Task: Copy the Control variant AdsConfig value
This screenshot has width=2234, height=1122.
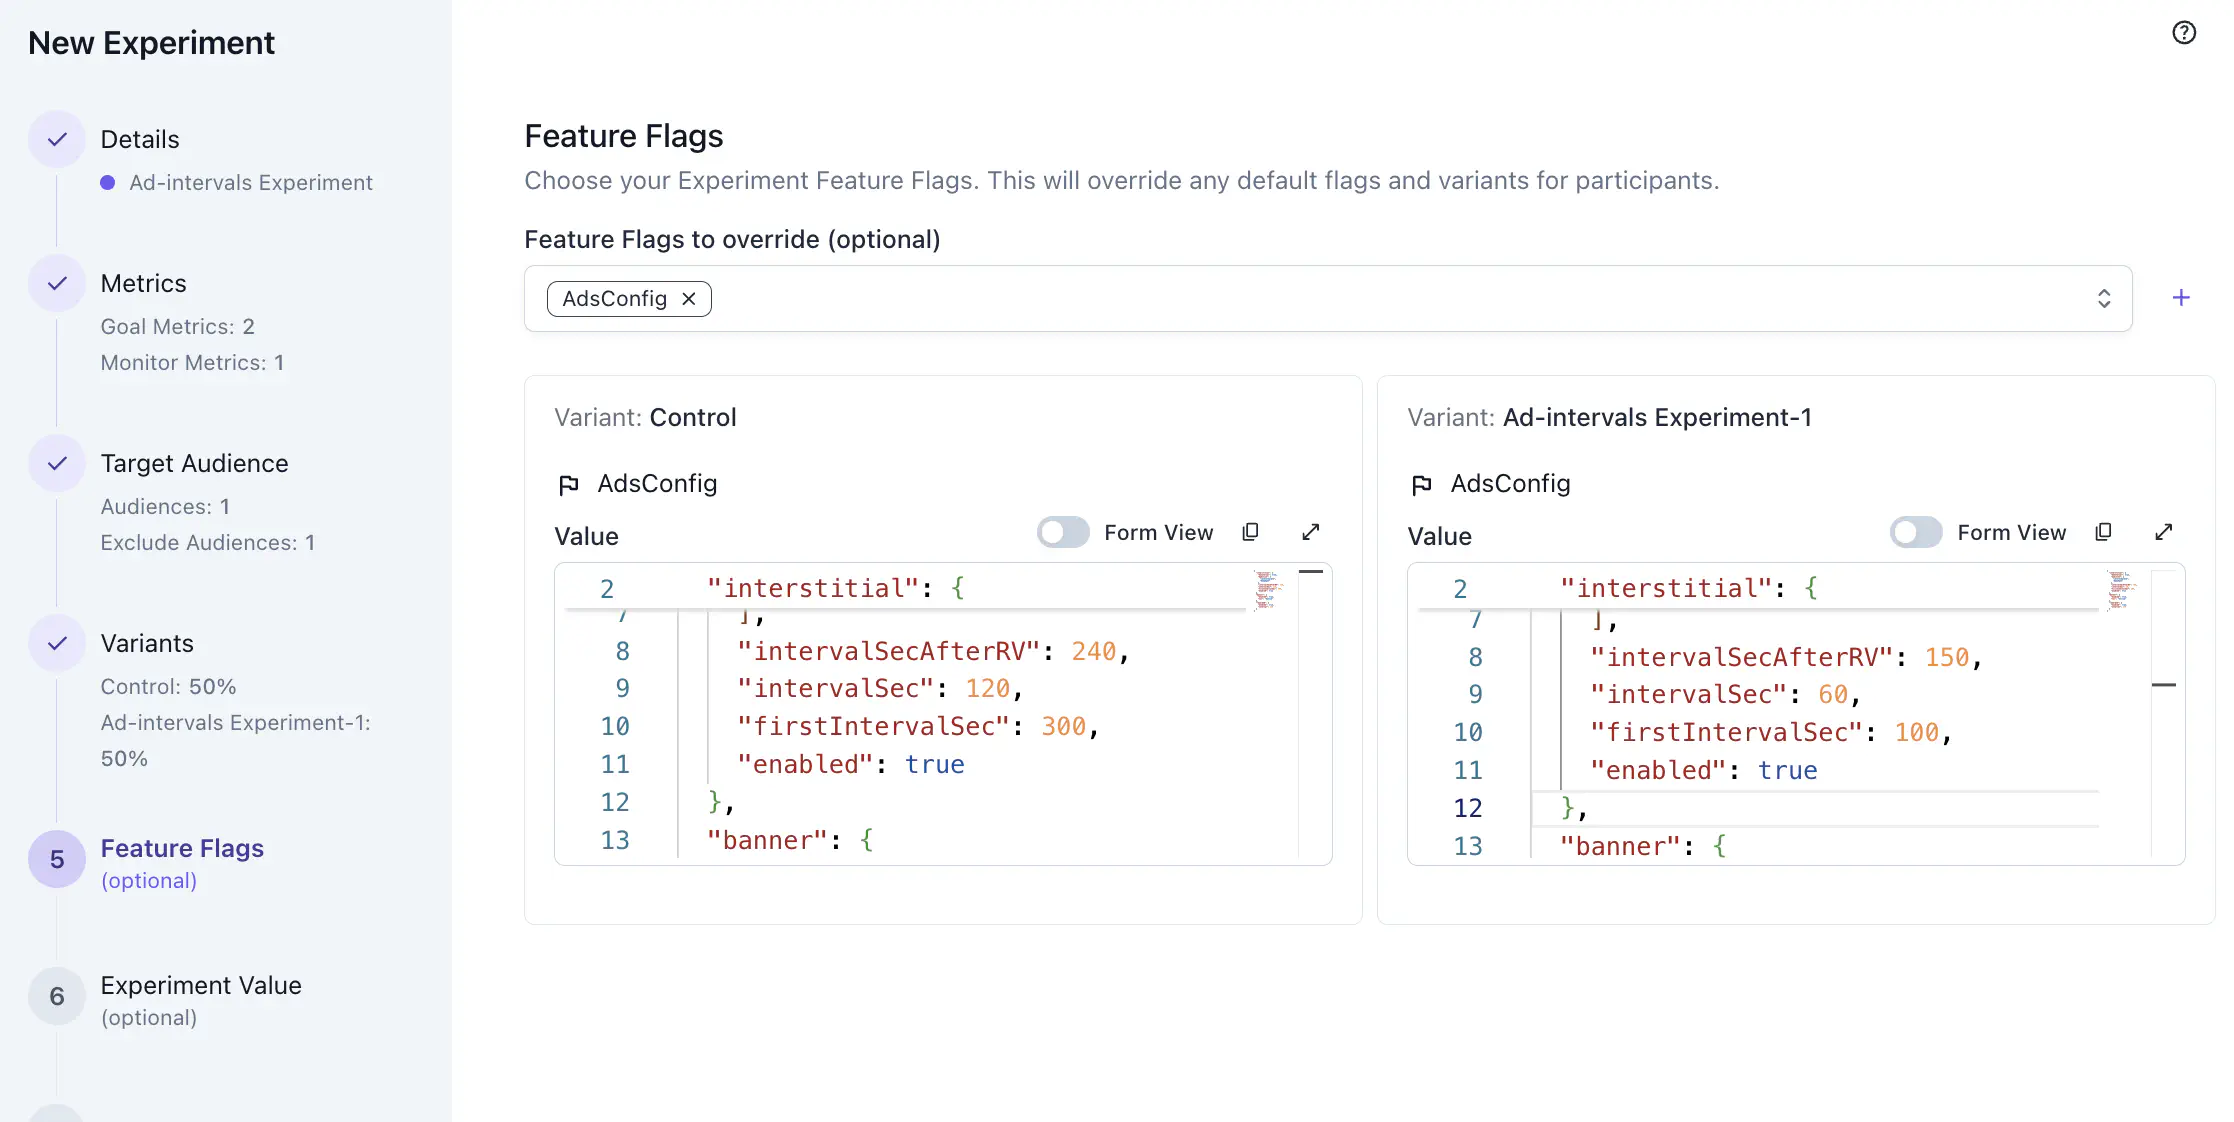Action: coord(1250,532)
